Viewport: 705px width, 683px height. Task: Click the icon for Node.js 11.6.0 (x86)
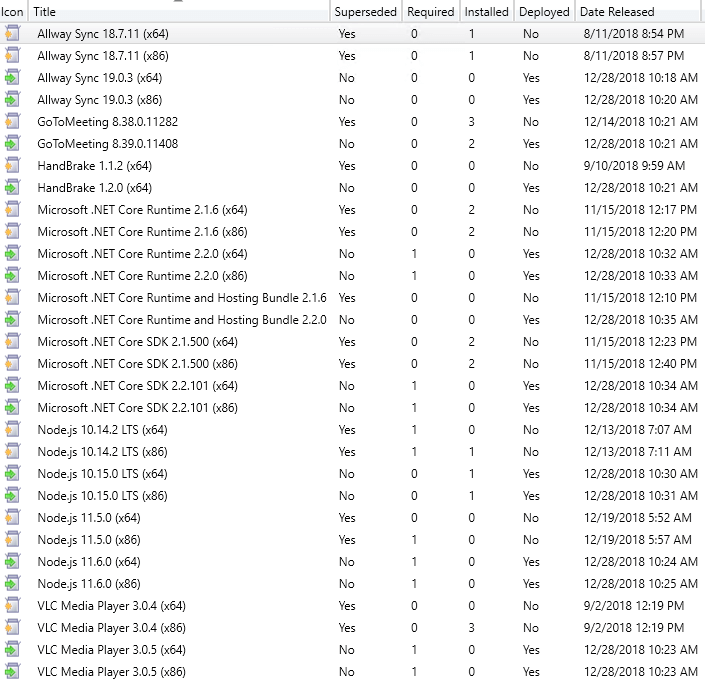[x=13, y=584]
